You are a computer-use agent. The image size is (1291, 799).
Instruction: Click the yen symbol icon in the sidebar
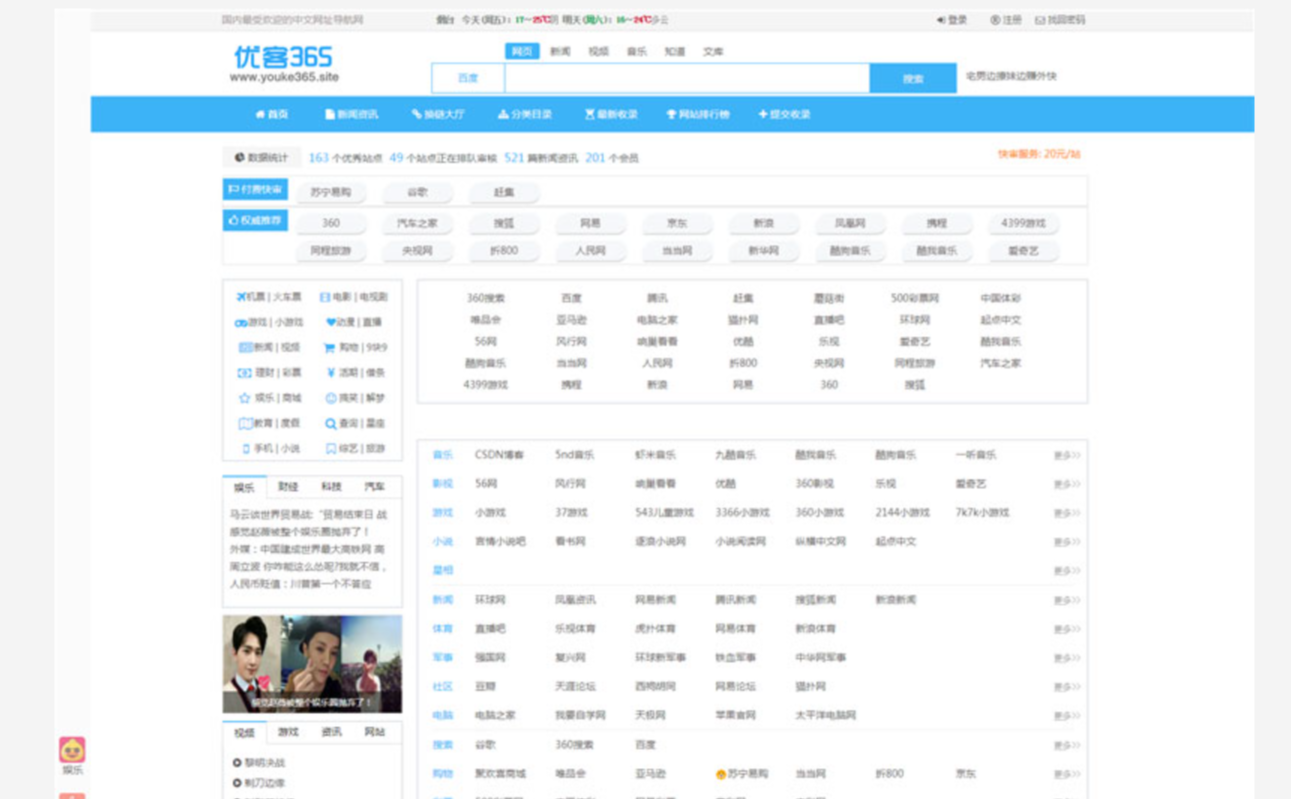(331, 372)
